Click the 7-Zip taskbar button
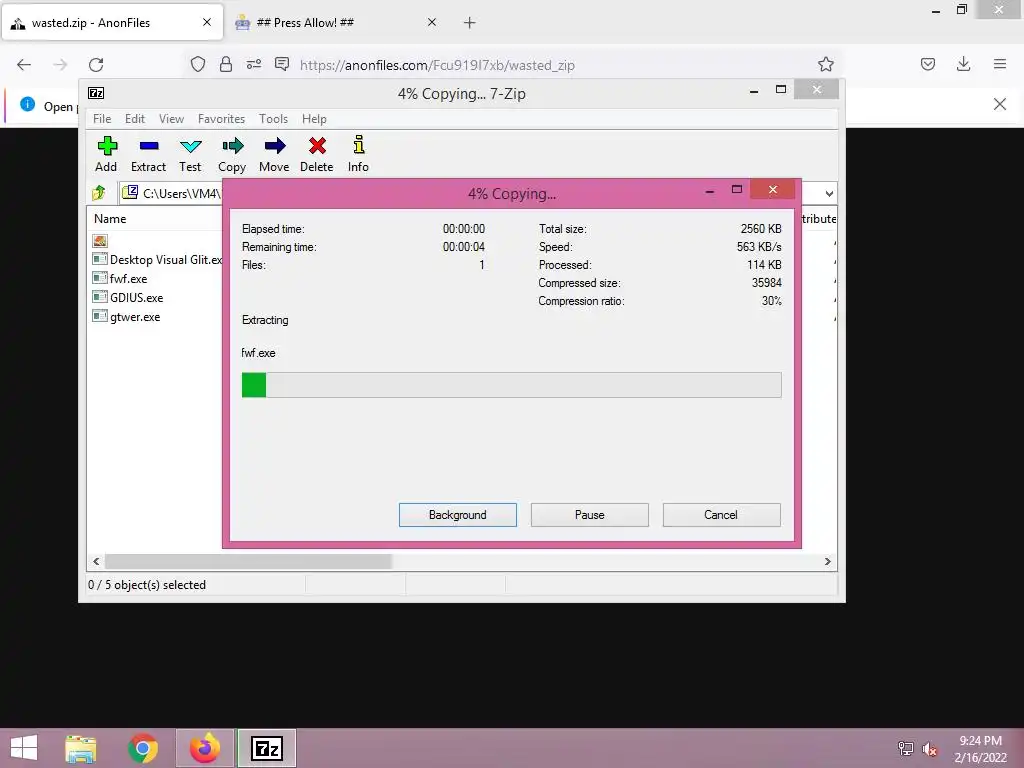The width and height of the screenshot is (1024, 768). click(x=266, y=748)
